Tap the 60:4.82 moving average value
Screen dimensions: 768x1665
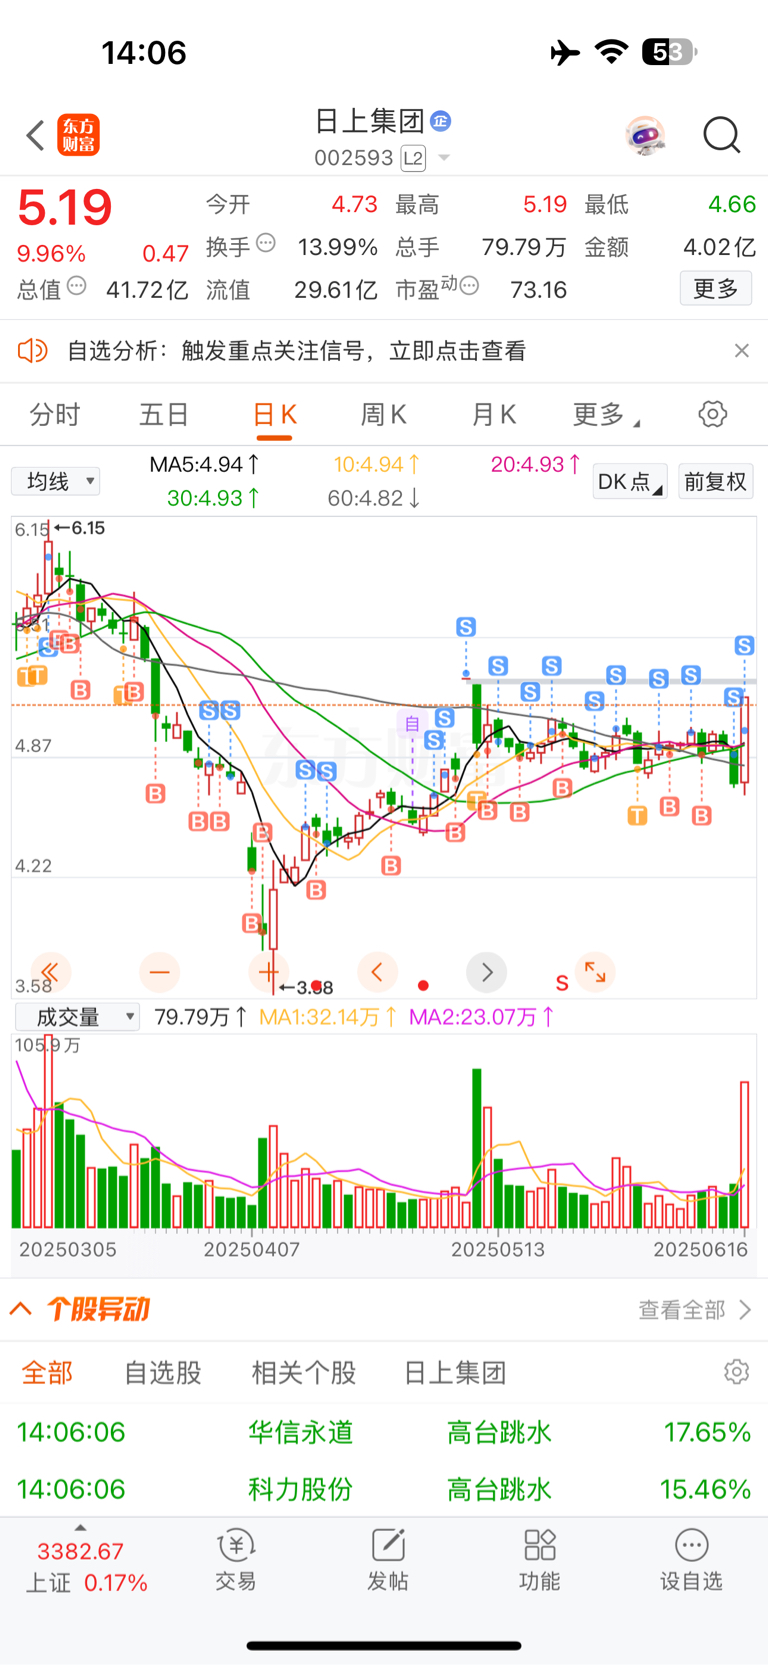(x=373, y=498)
